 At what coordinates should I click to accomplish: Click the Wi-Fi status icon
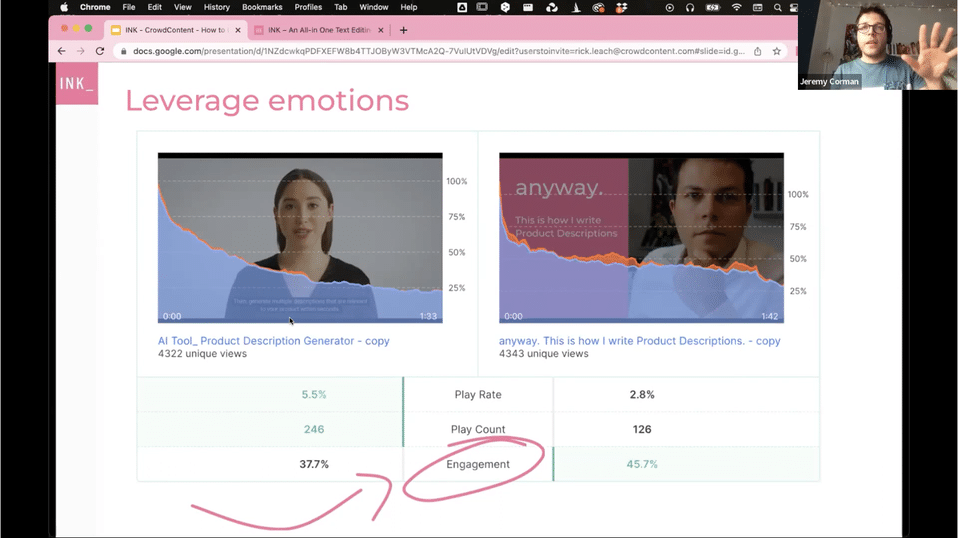(x=737, y=7)
